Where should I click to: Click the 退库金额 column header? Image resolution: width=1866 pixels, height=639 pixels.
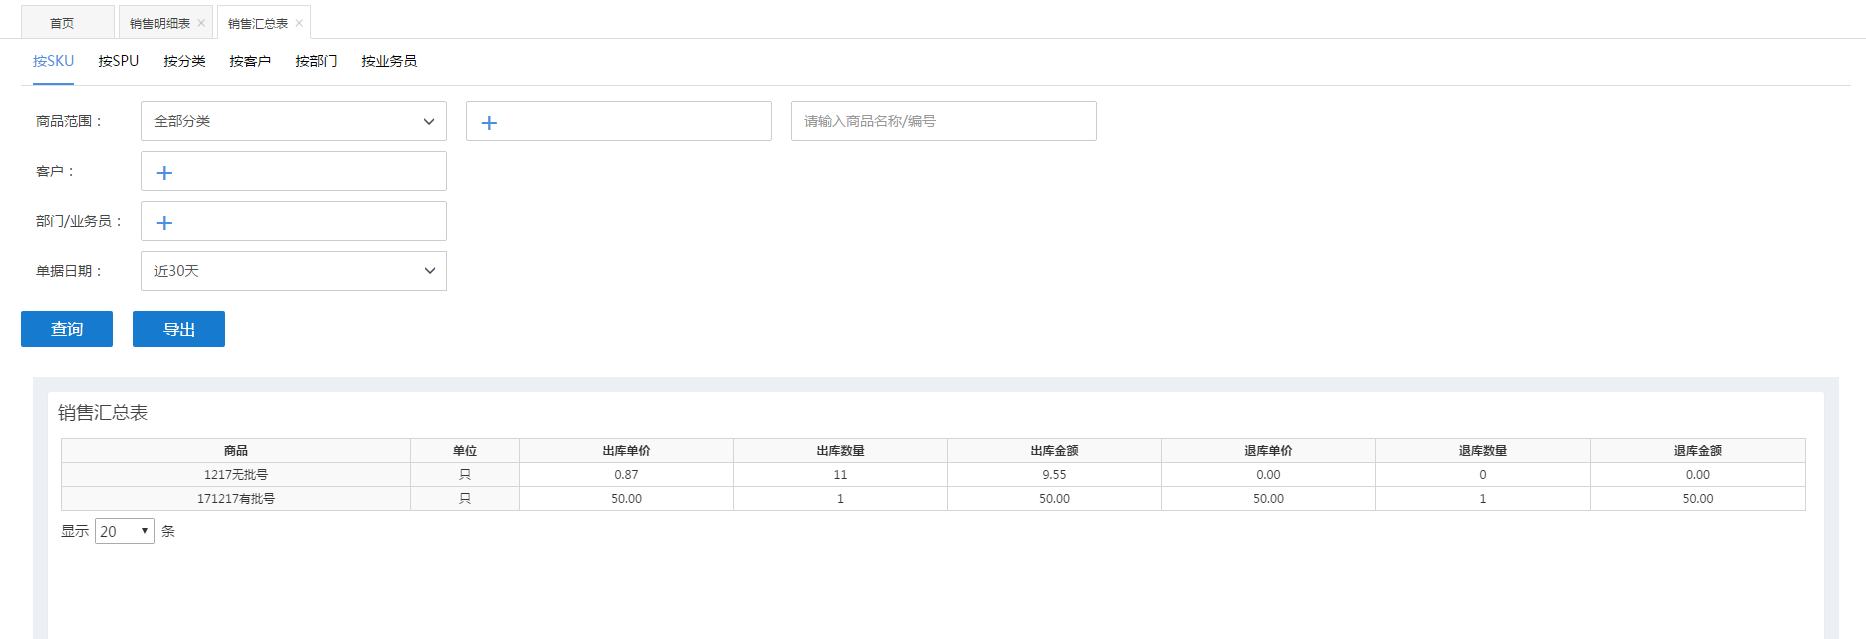click(x=1698, y=451)
